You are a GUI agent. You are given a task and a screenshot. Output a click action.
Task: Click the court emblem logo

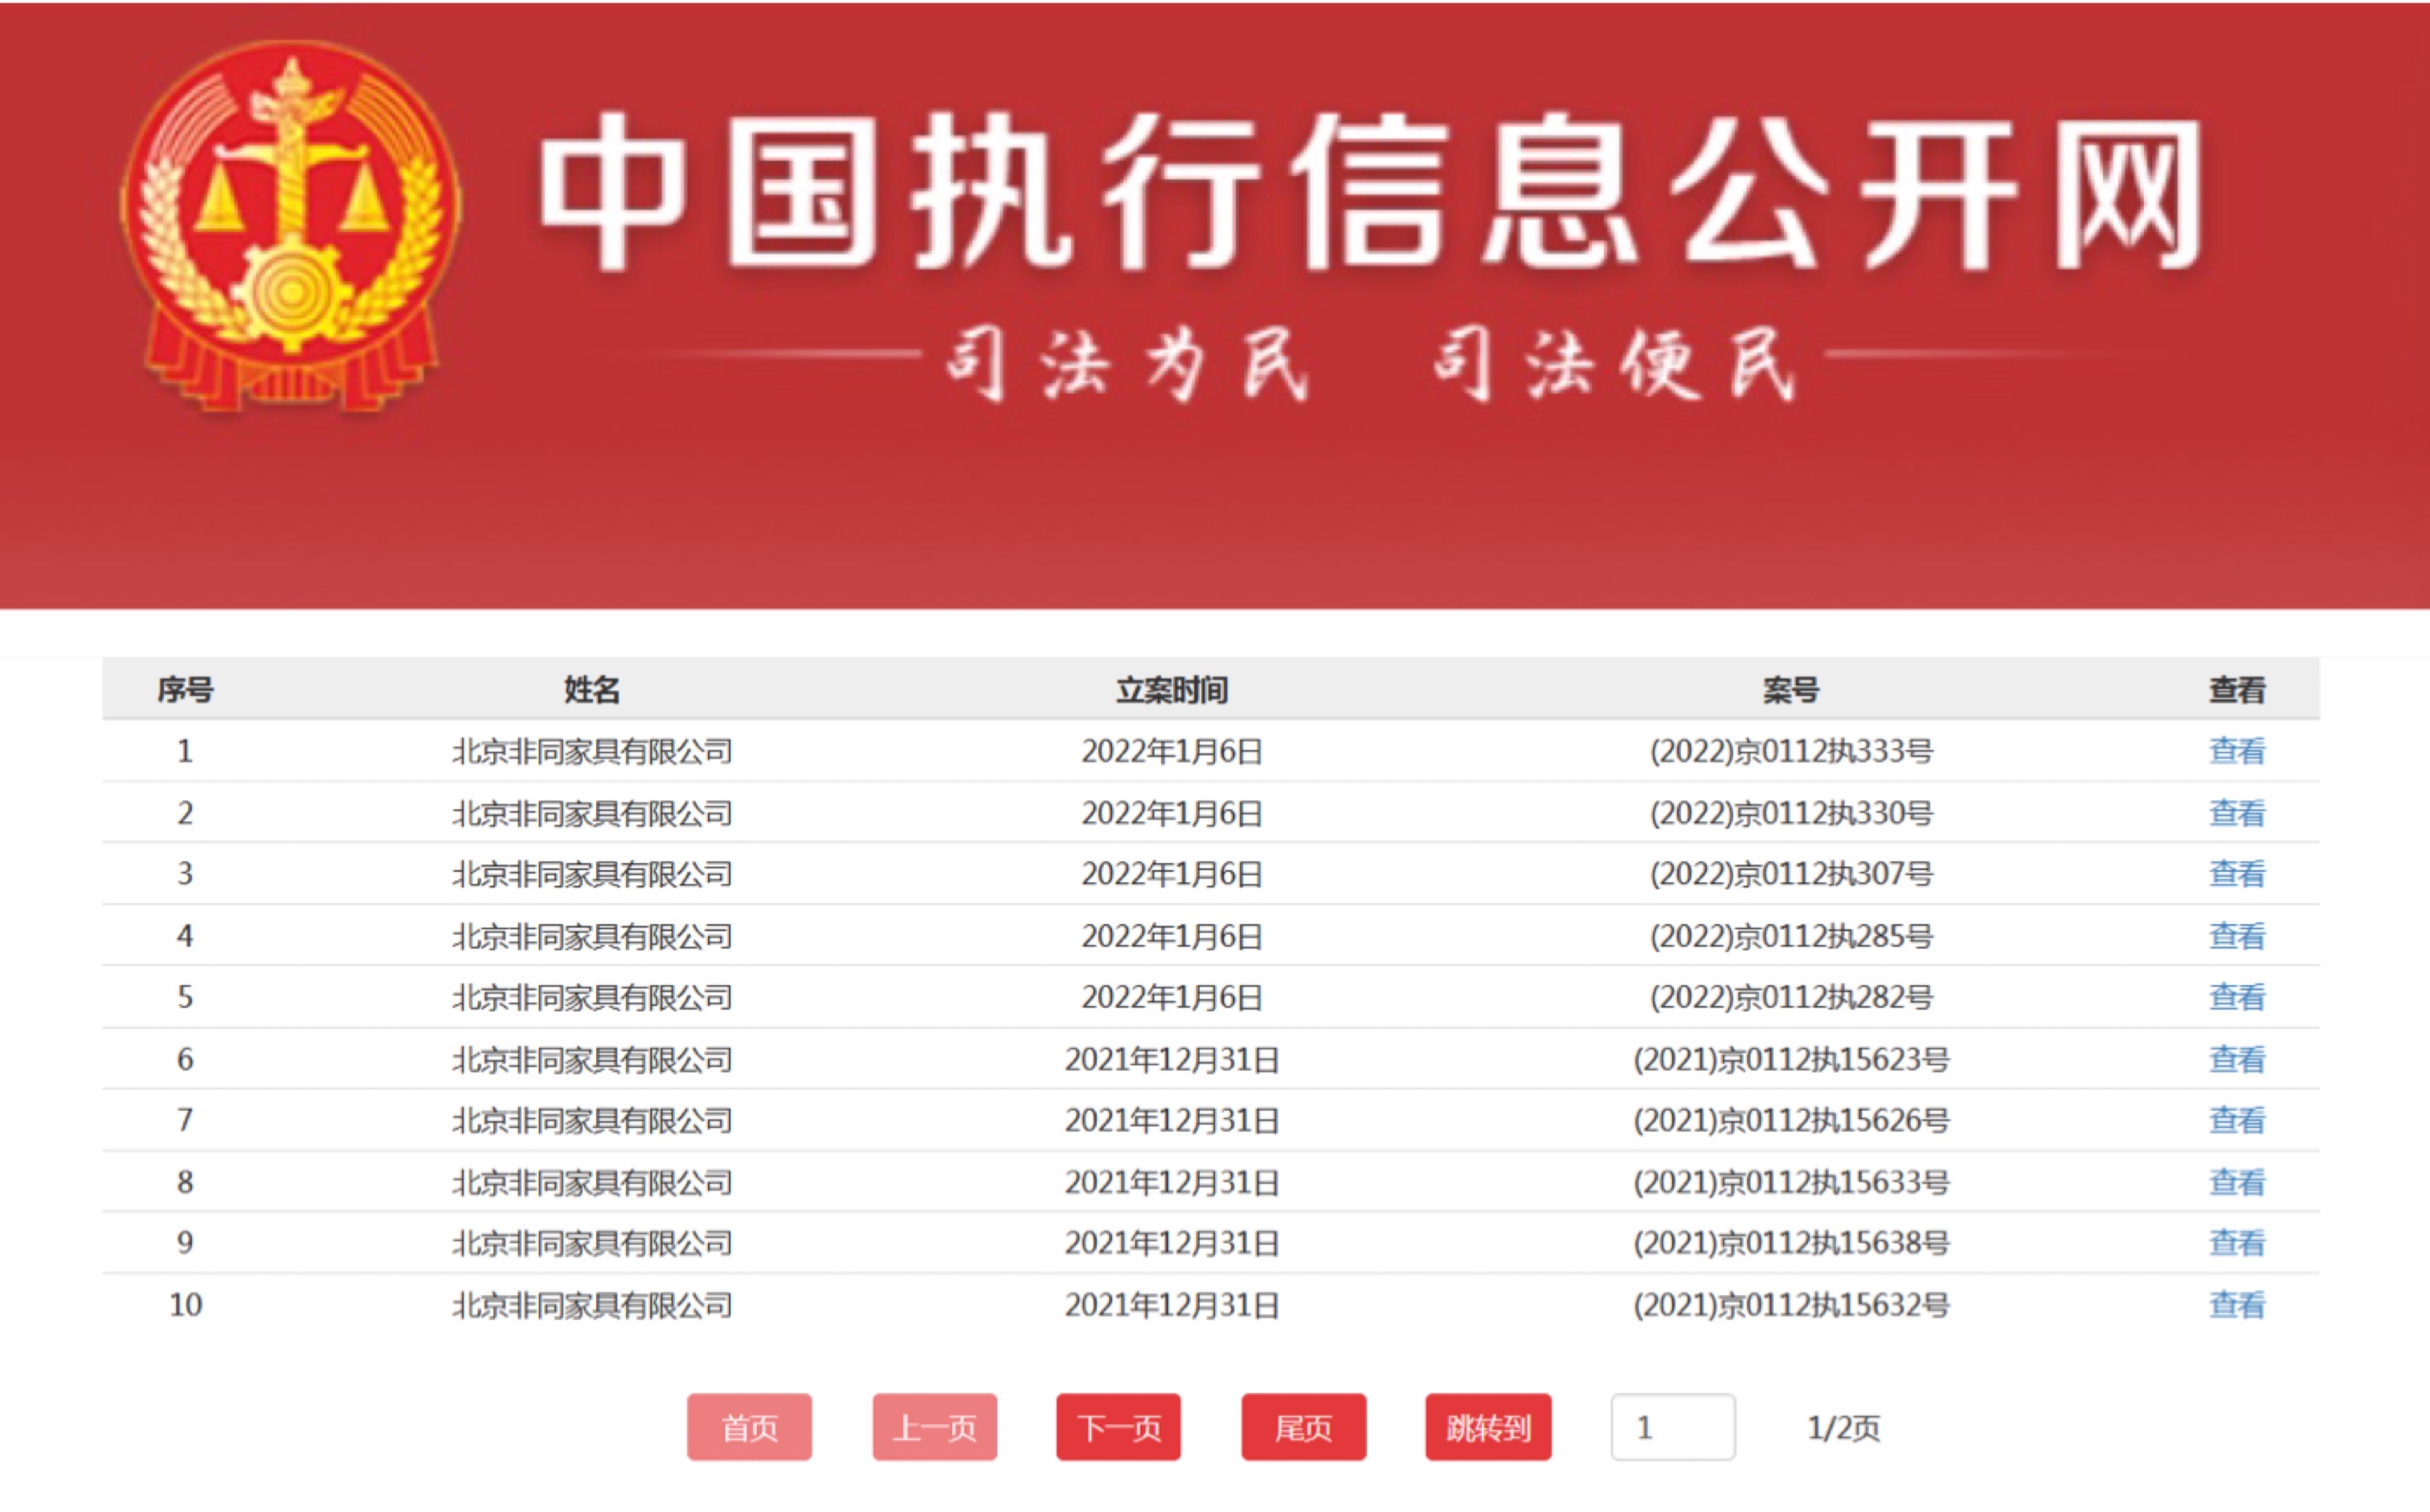291,227
